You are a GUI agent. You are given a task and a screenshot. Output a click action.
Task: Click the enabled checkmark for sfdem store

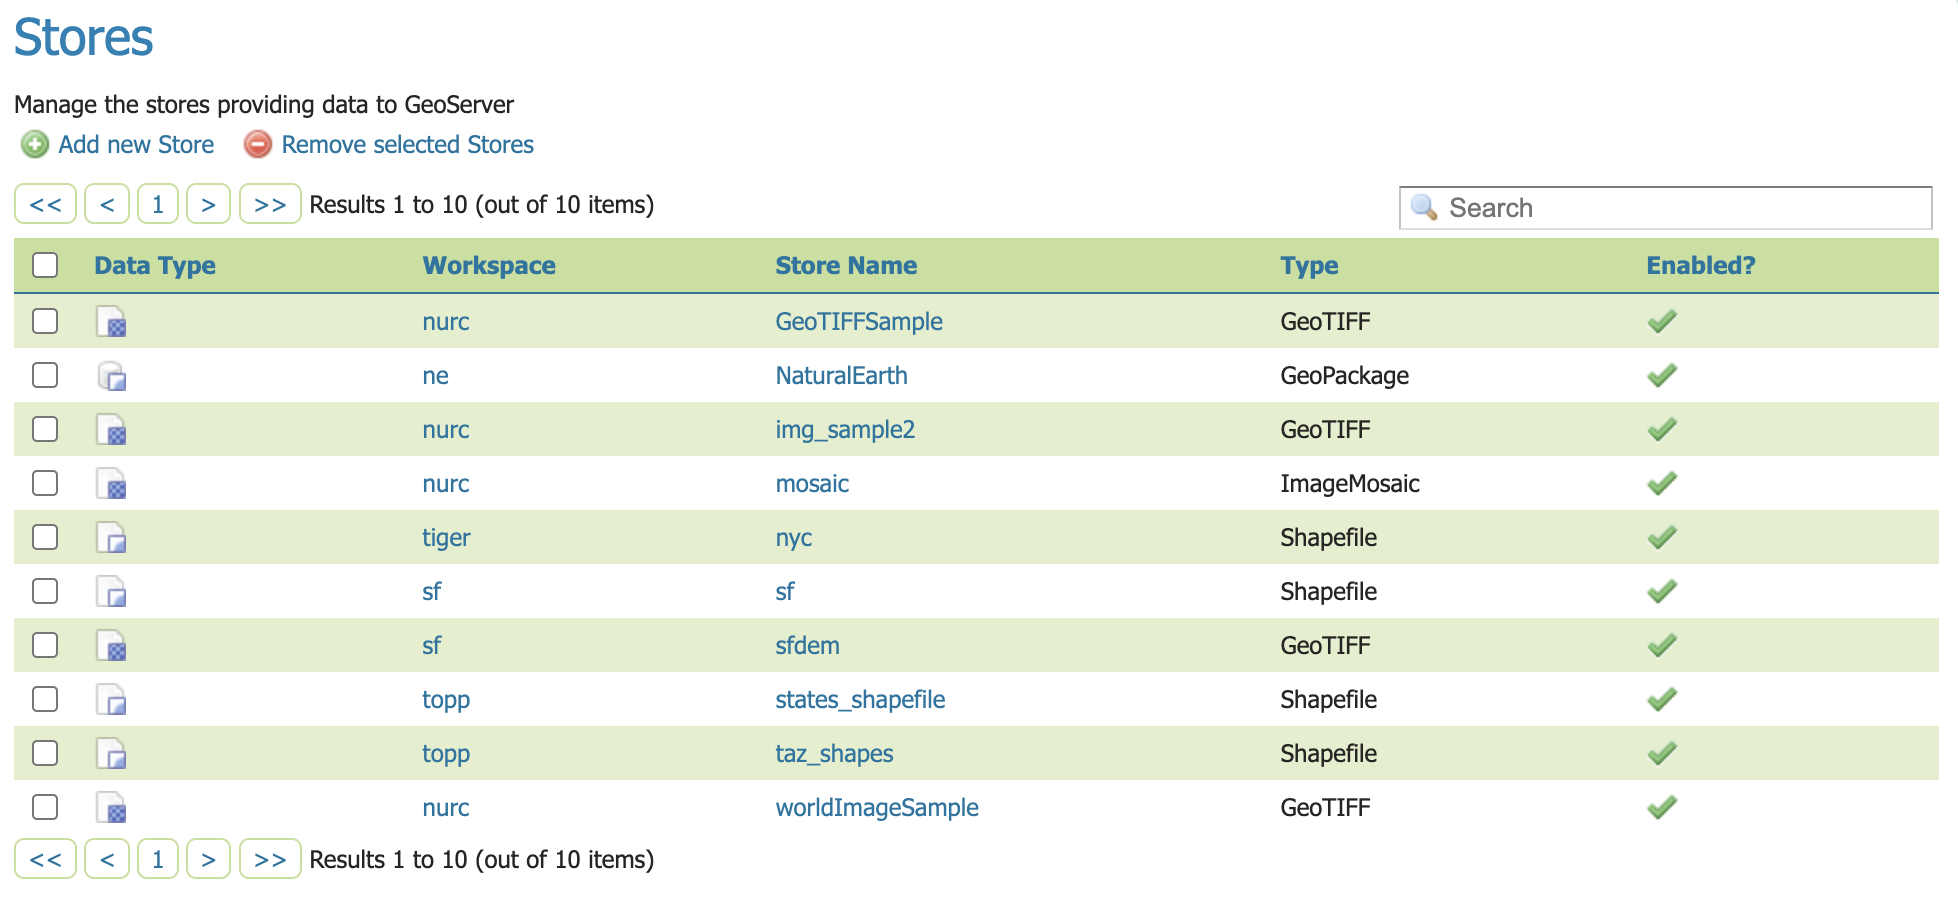[1661, 646]
